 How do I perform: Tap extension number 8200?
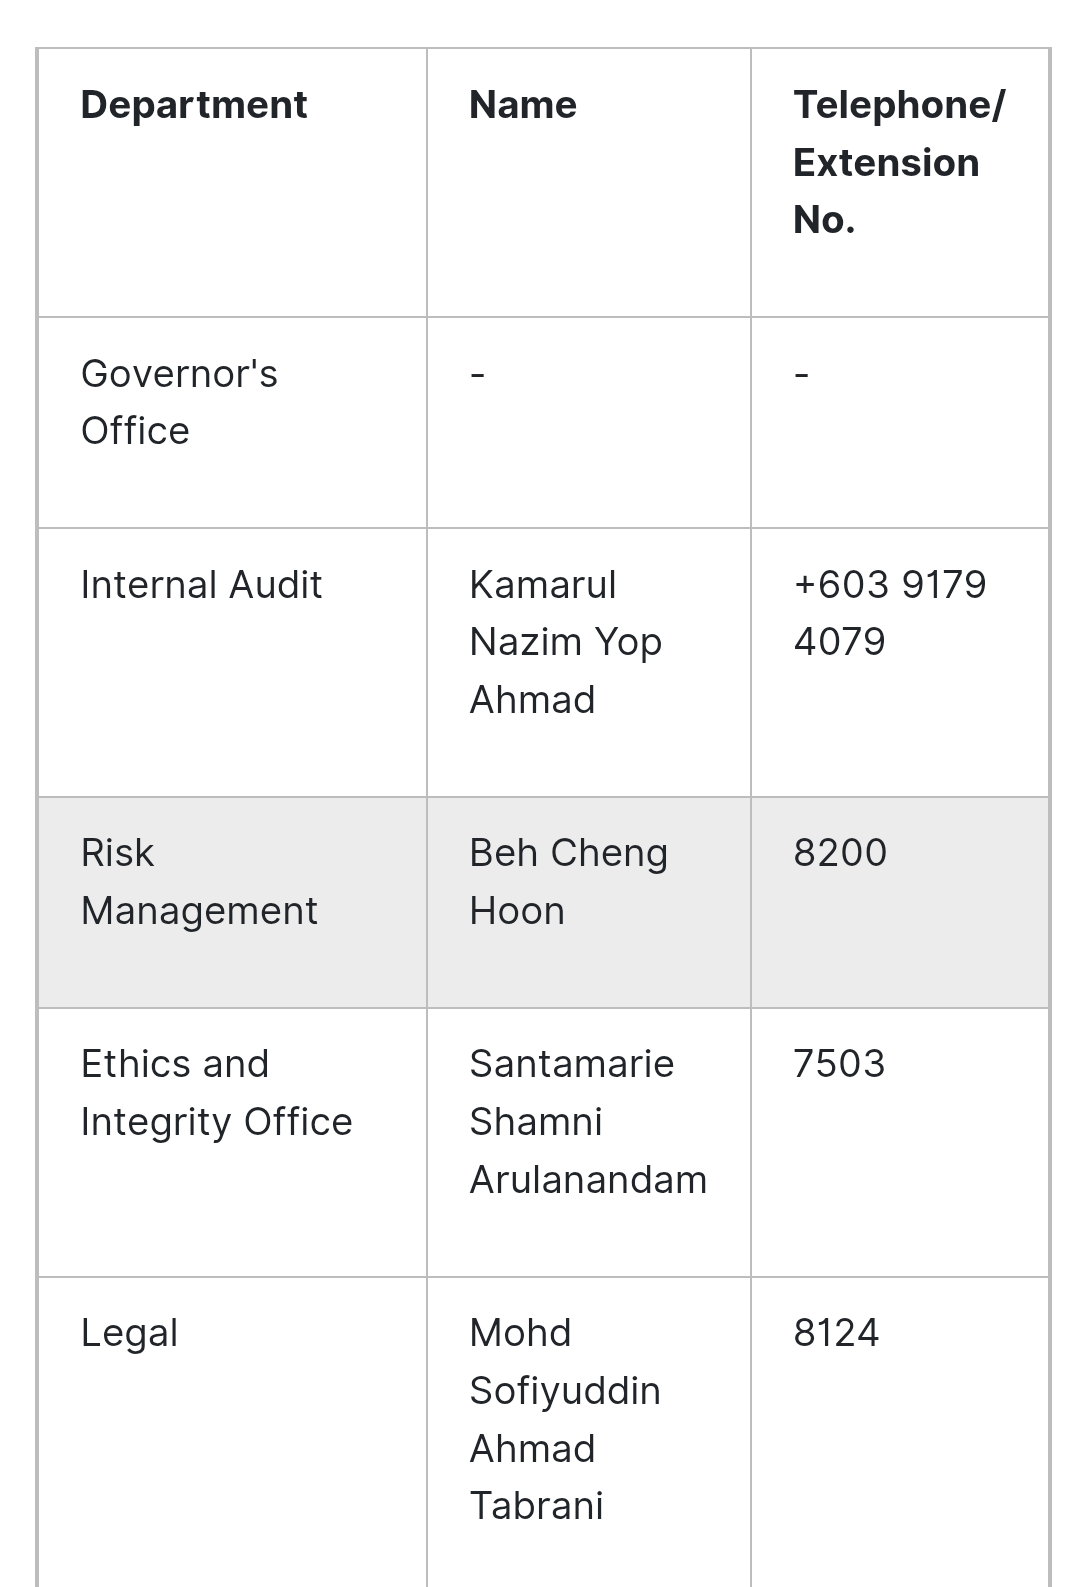click(840, 853)
